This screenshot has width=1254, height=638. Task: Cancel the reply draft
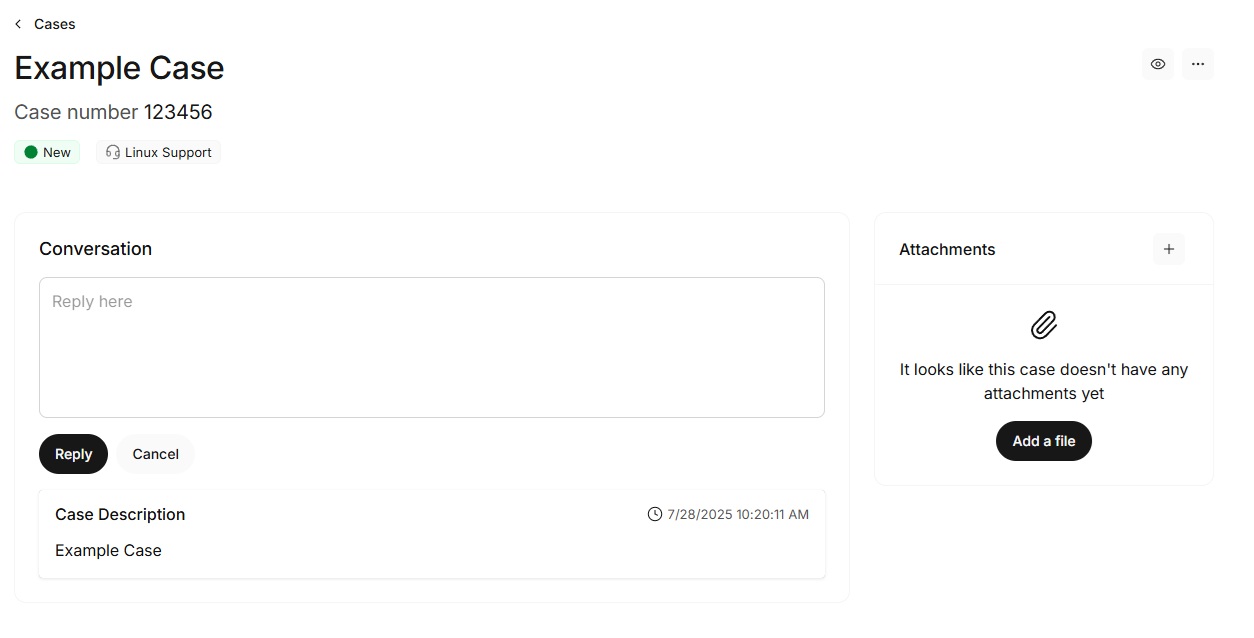click(155, 454)
